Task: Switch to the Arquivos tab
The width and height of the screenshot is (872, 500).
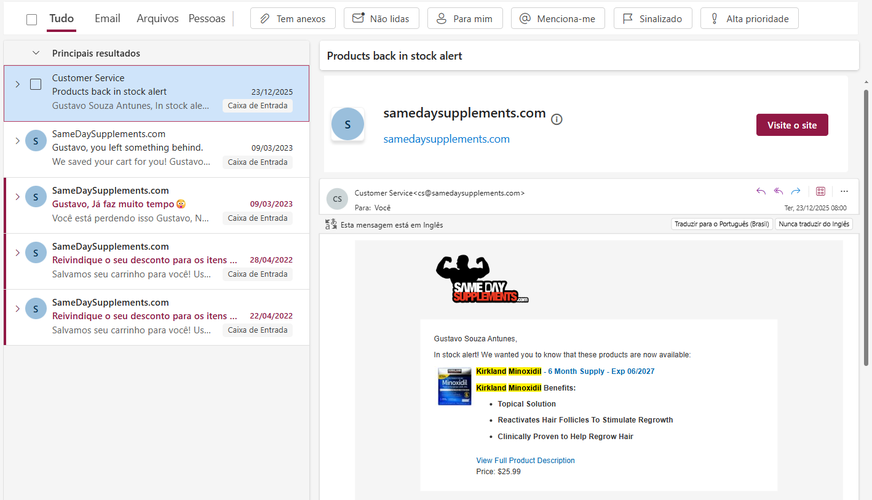Action: [157, 18]
